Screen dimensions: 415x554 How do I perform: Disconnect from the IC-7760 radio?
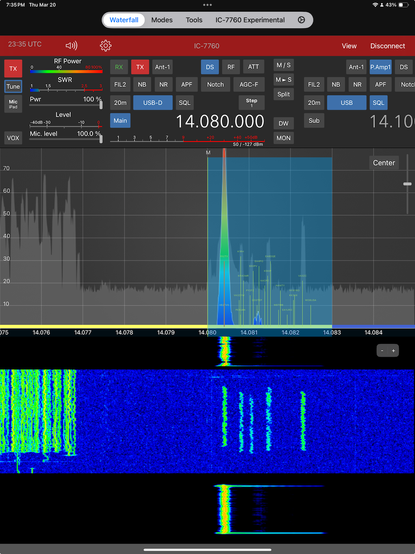387,46
